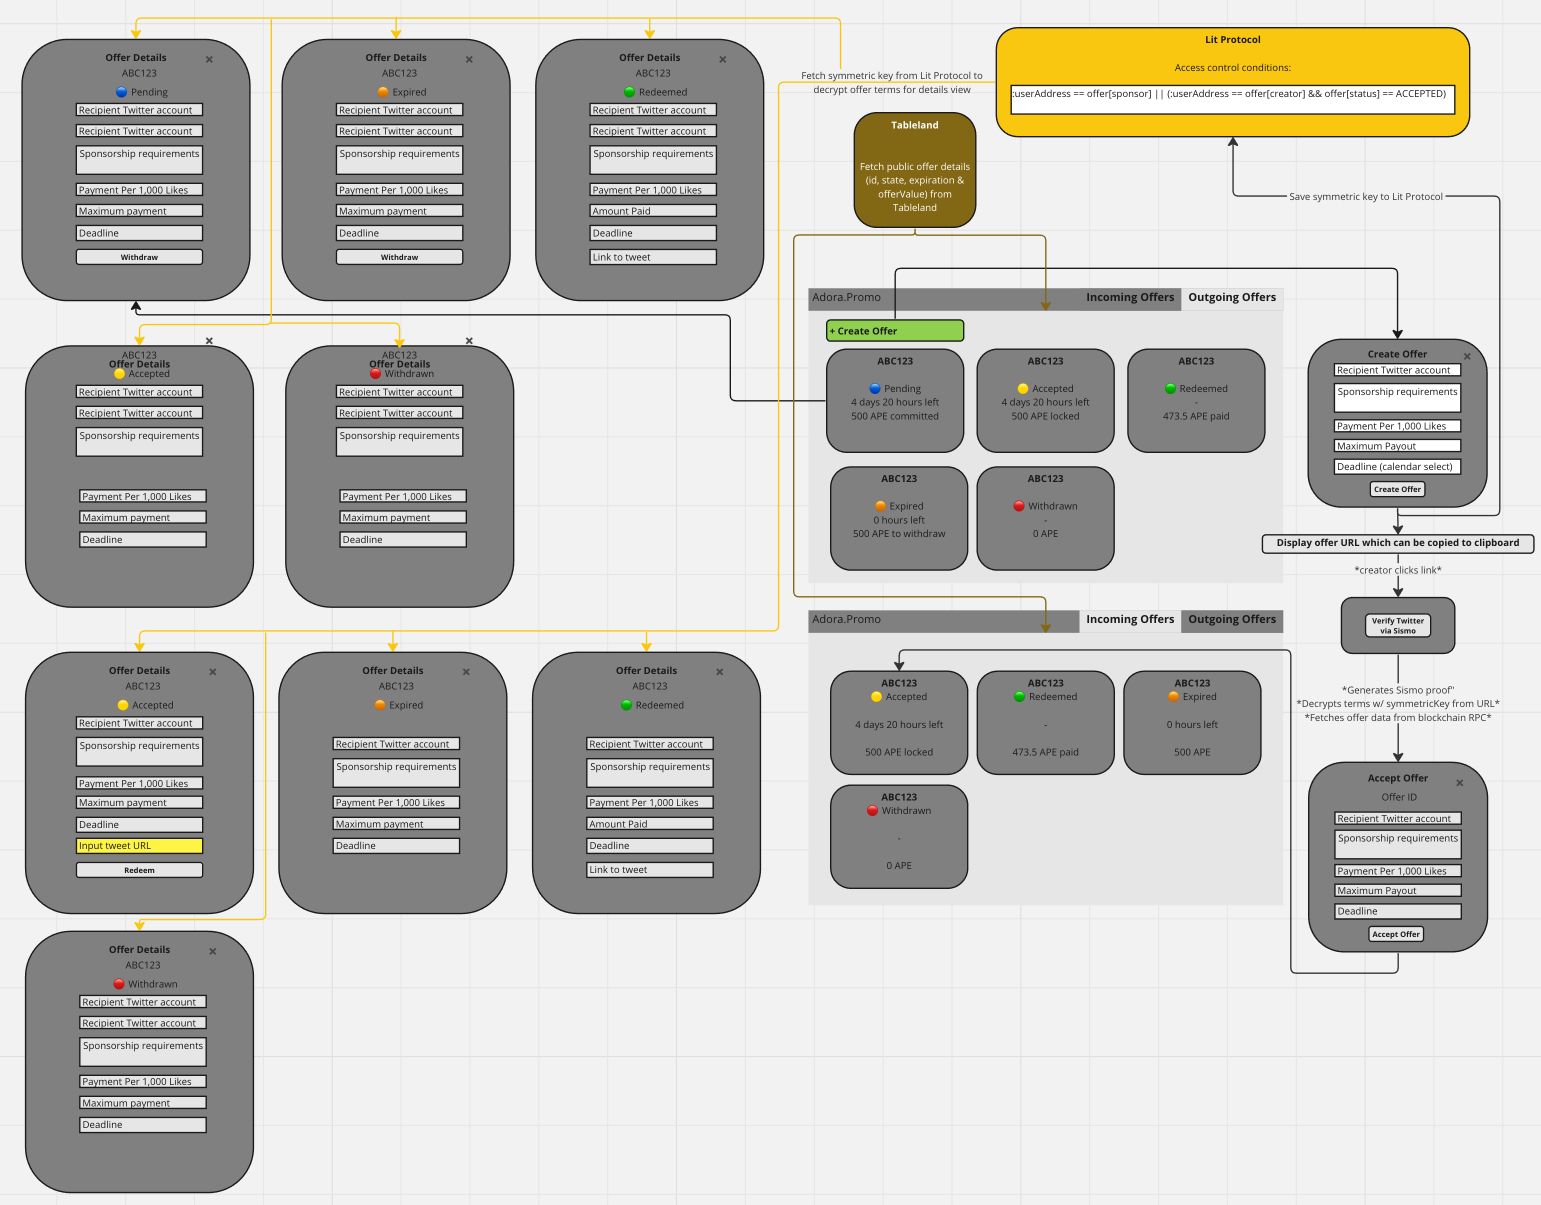The image size is (1541, 1205).
Task: Close the Pending Offer Details card
Action: tap(209, 59)
